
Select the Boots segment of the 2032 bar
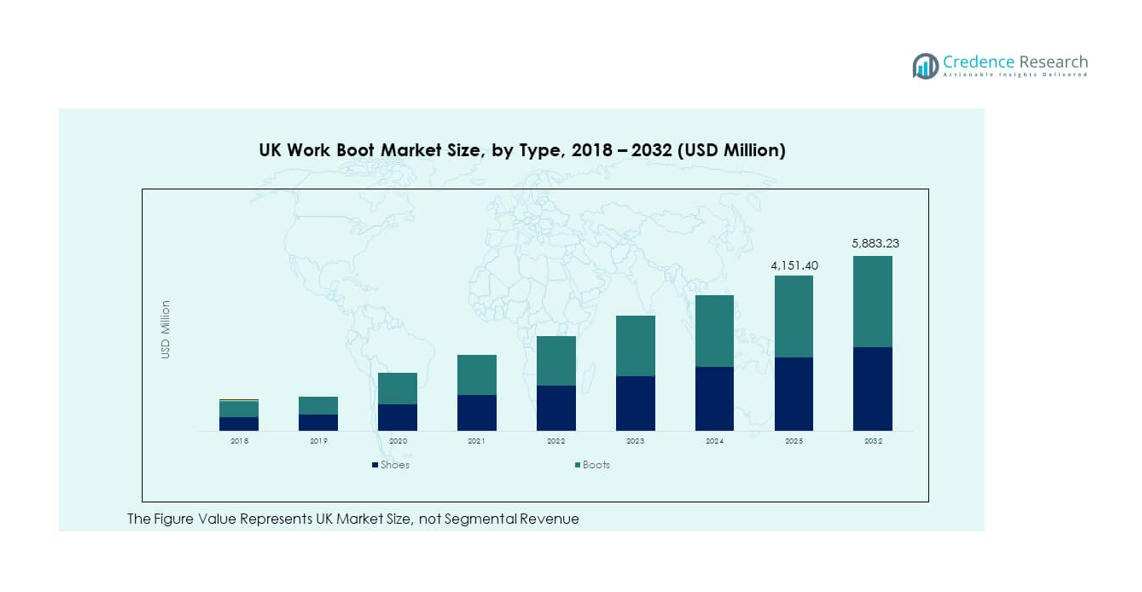coord(872,301)
